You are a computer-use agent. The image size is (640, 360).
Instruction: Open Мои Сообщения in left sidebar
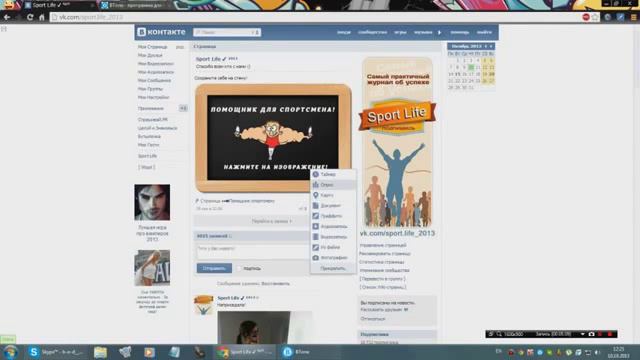click(154, 81)
